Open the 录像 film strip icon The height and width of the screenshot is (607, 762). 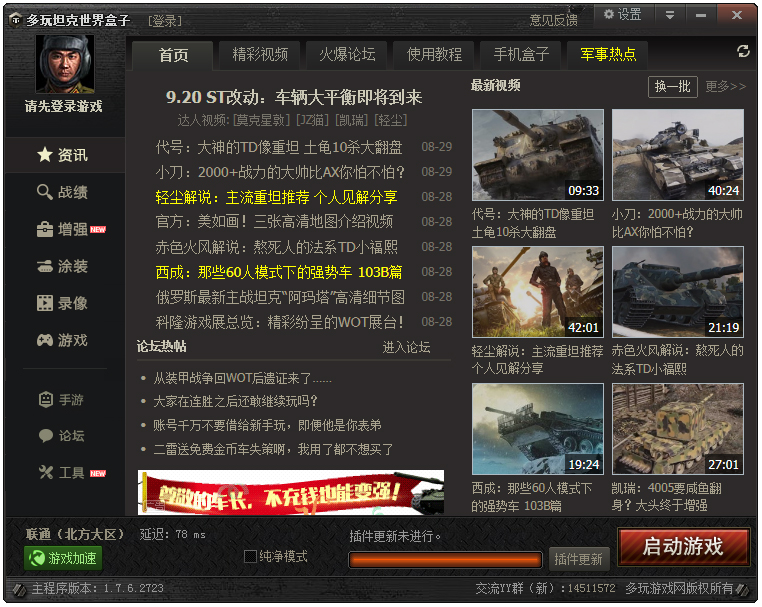click(45, 303)
